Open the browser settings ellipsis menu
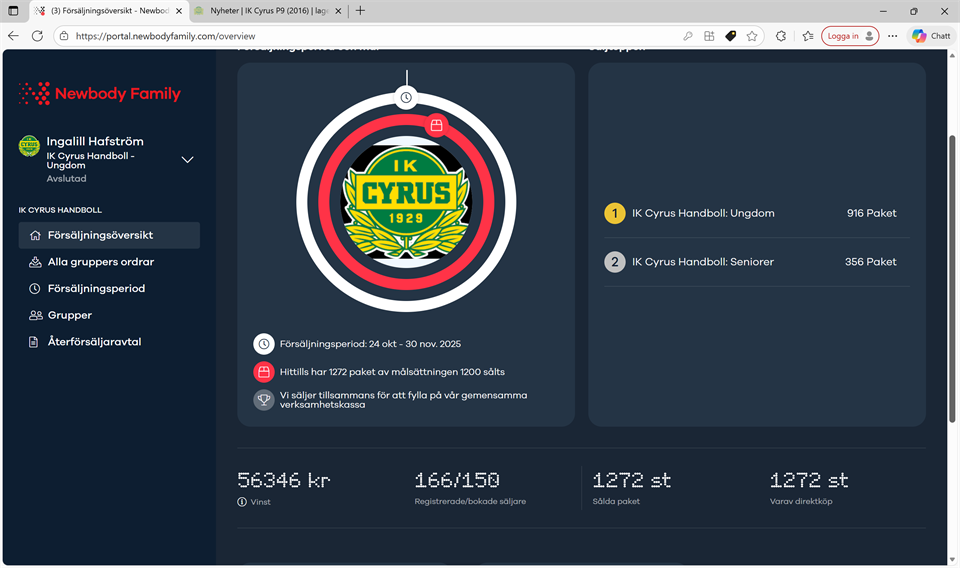This screenshot has height=568, width=960. coord(893,36)
